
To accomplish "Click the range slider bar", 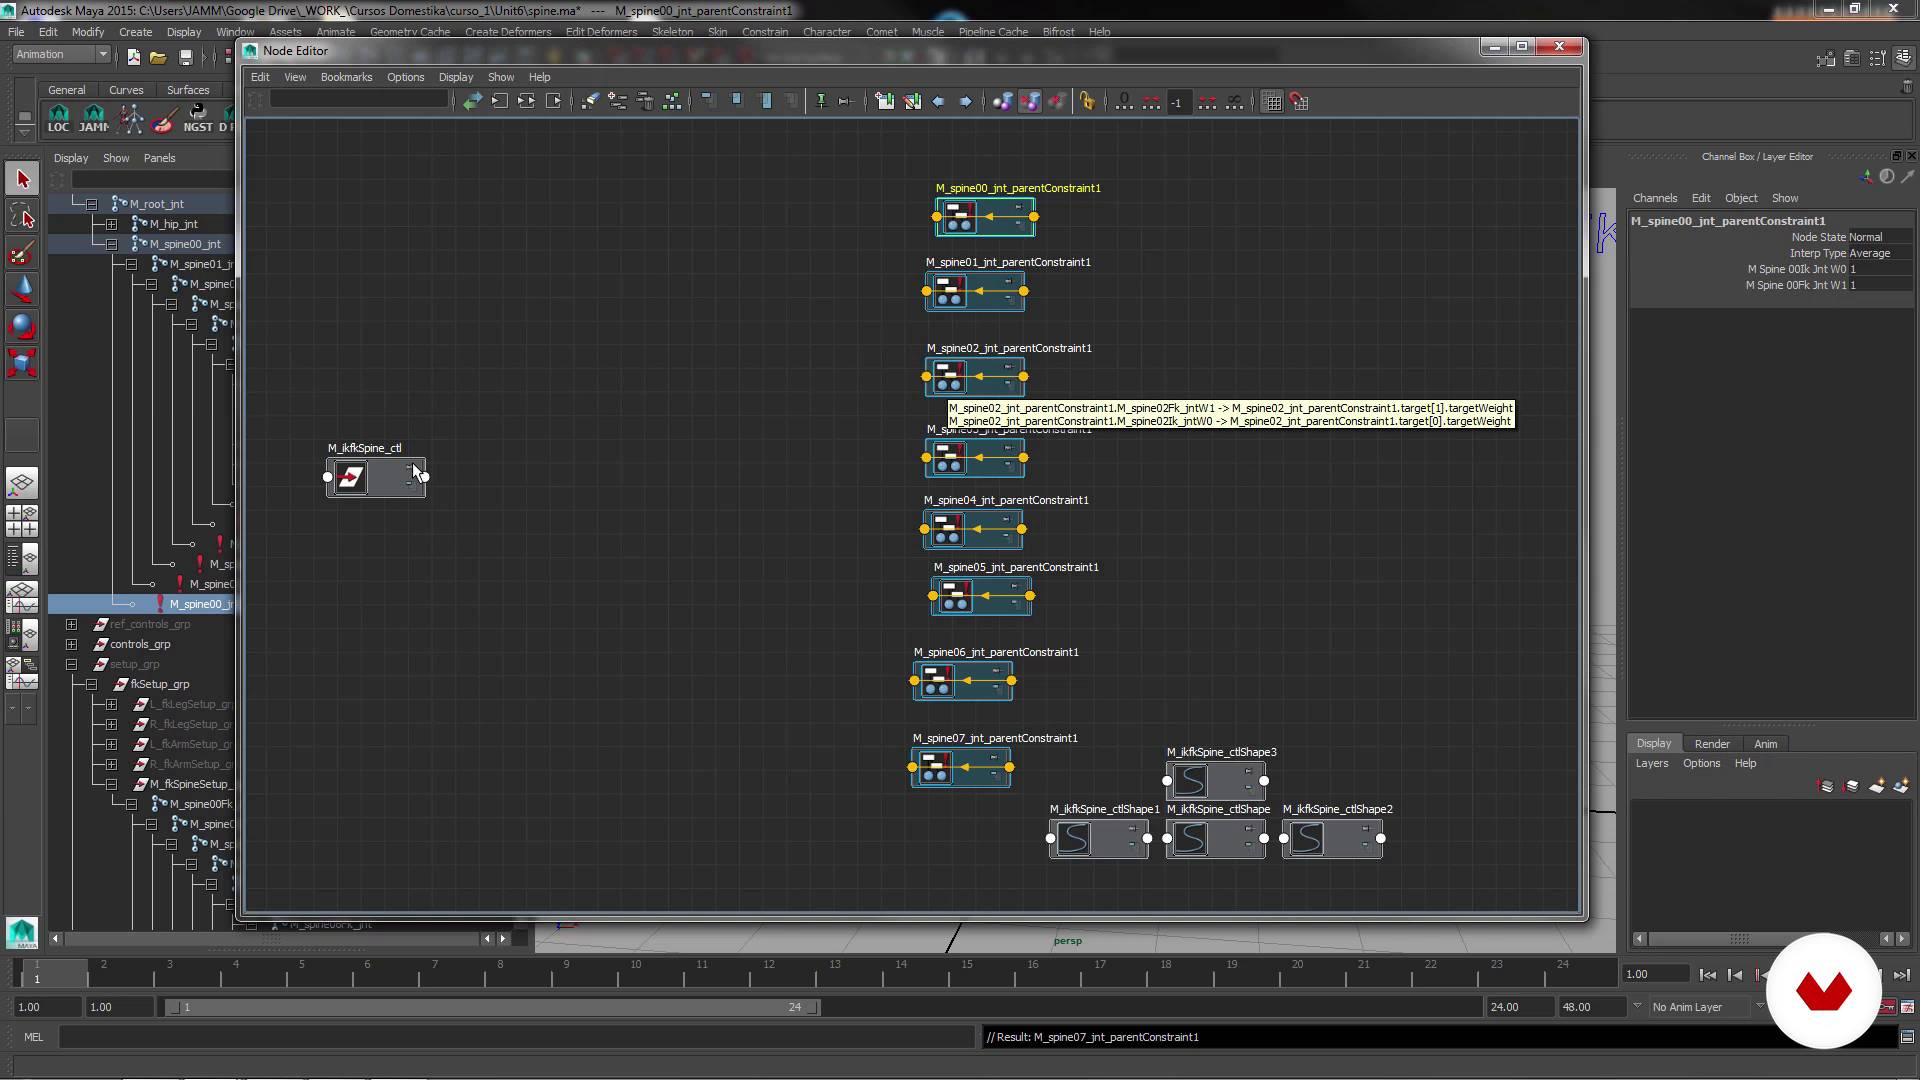I will (x=492, y=1007).
